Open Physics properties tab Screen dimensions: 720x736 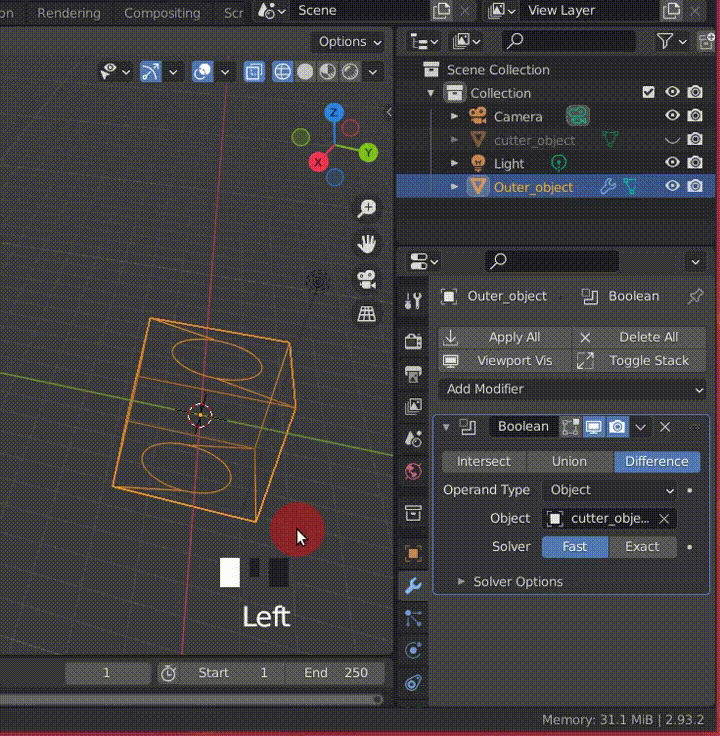[x=413, y=651]
